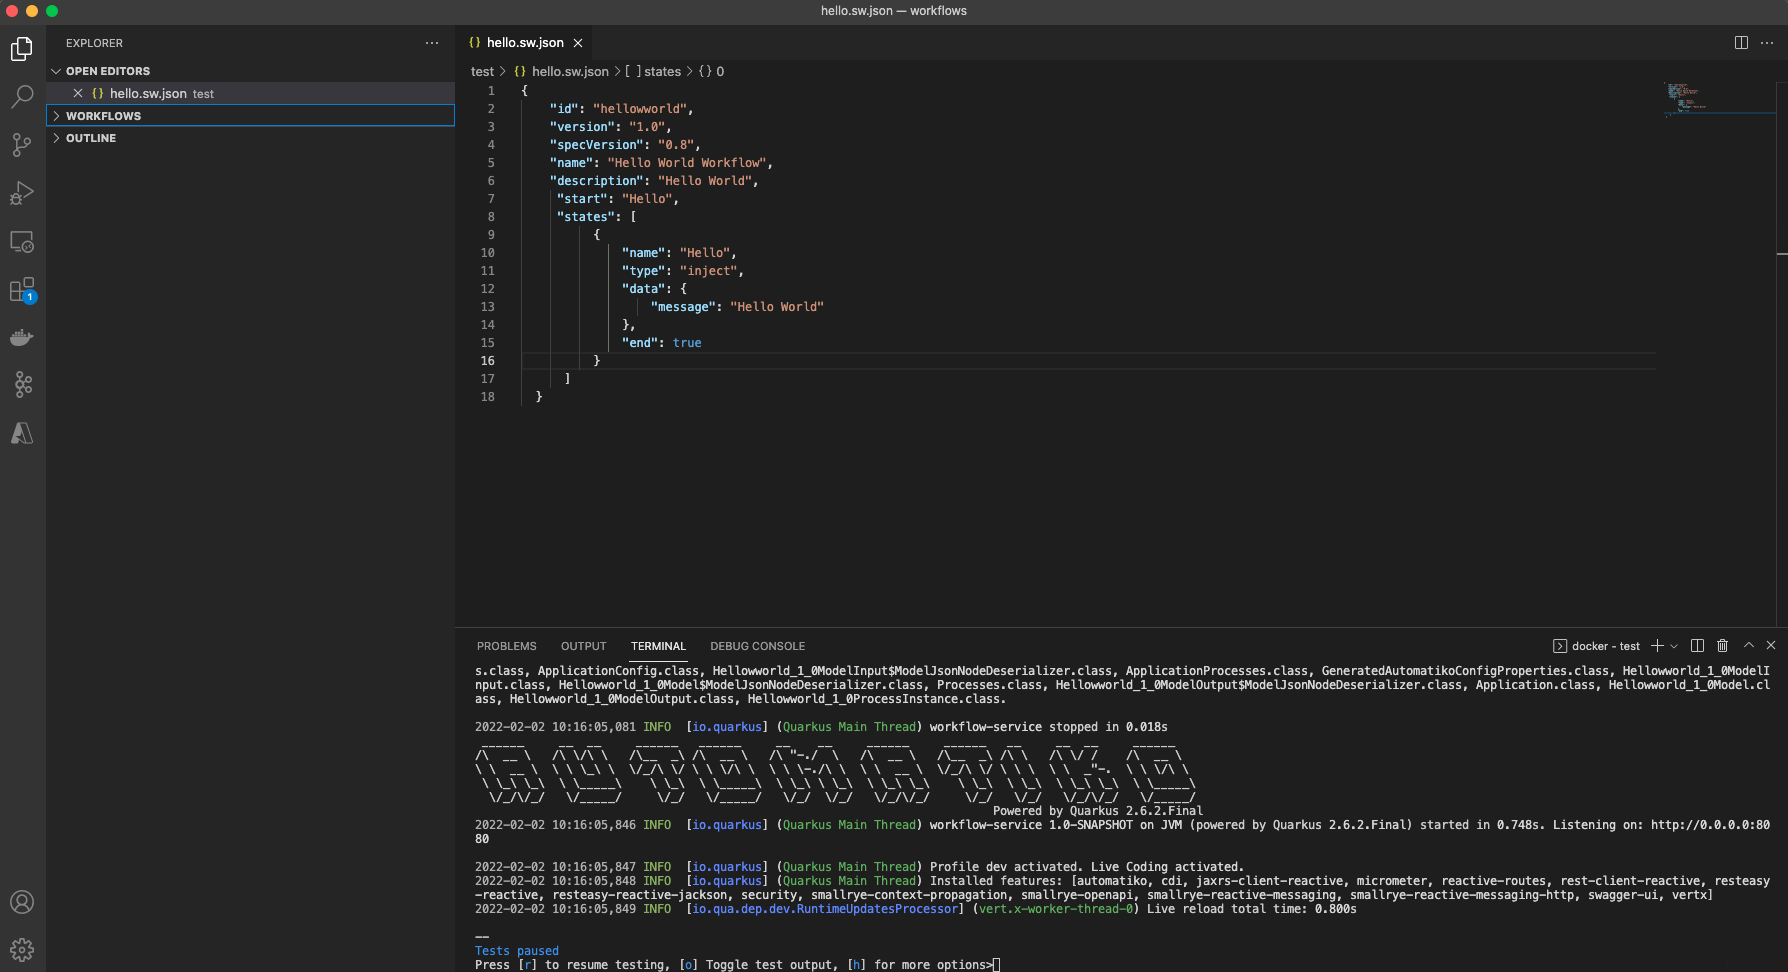Kill the terminal with trash icon

tap(1722, 646)
